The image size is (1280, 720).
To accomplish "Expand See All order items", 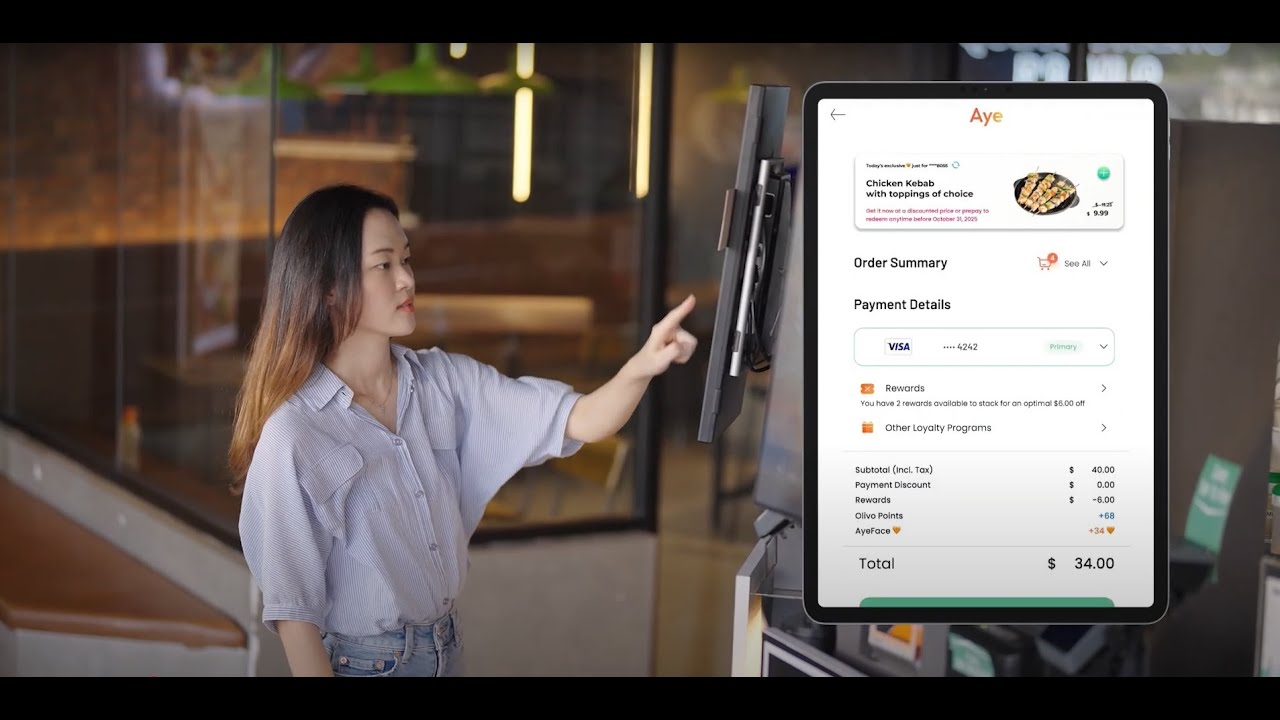I will (1077, 264).
